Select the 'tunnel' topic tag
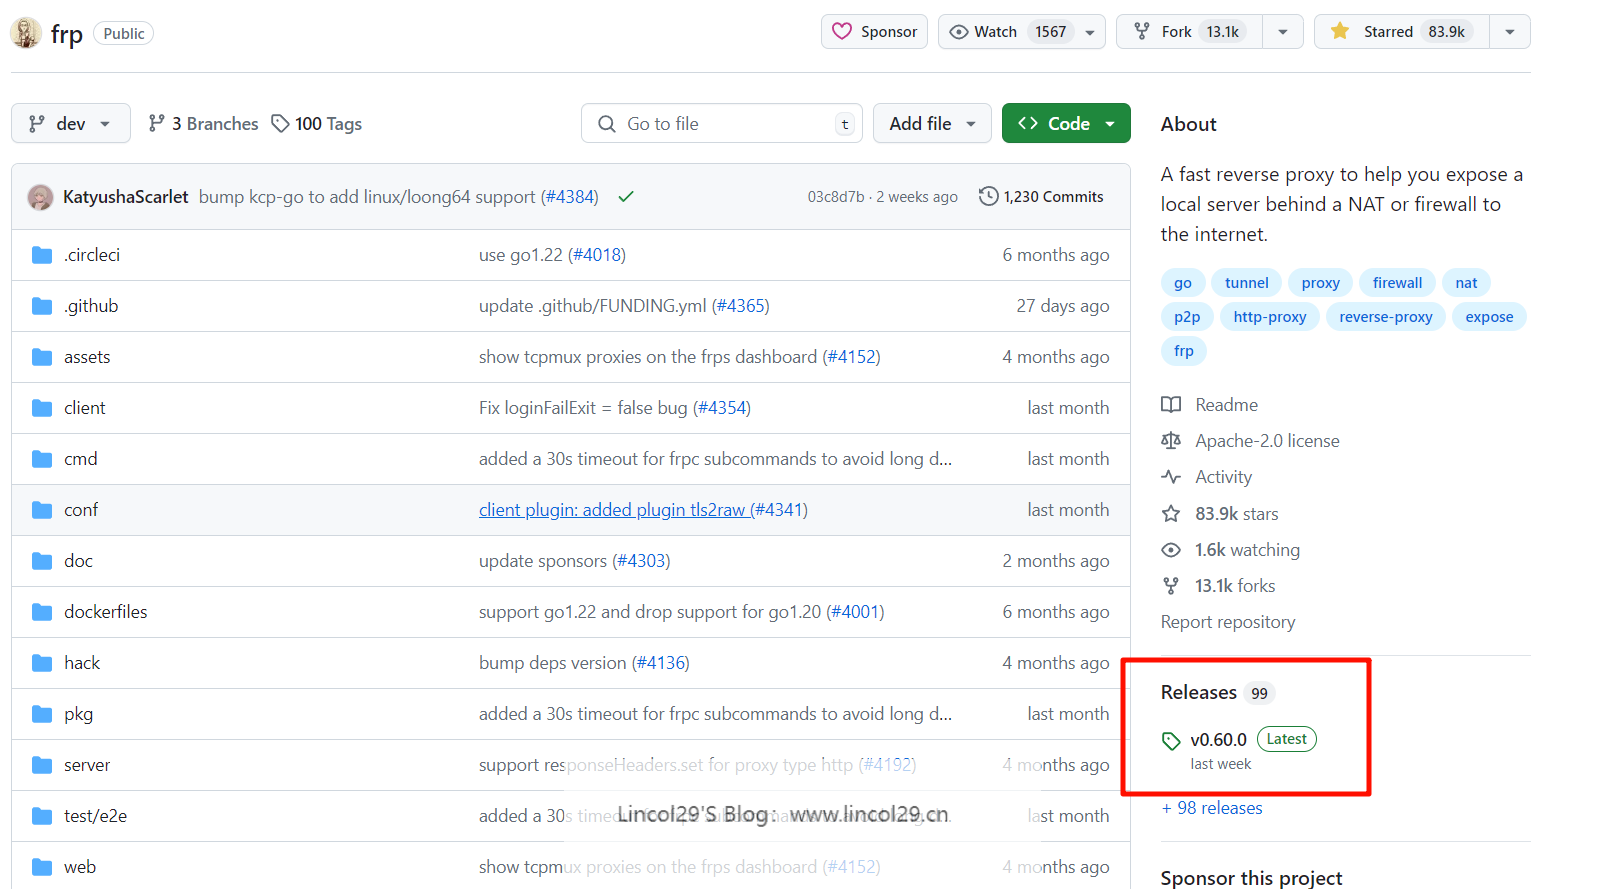1605x889 pixels. tap(1246, 283)
